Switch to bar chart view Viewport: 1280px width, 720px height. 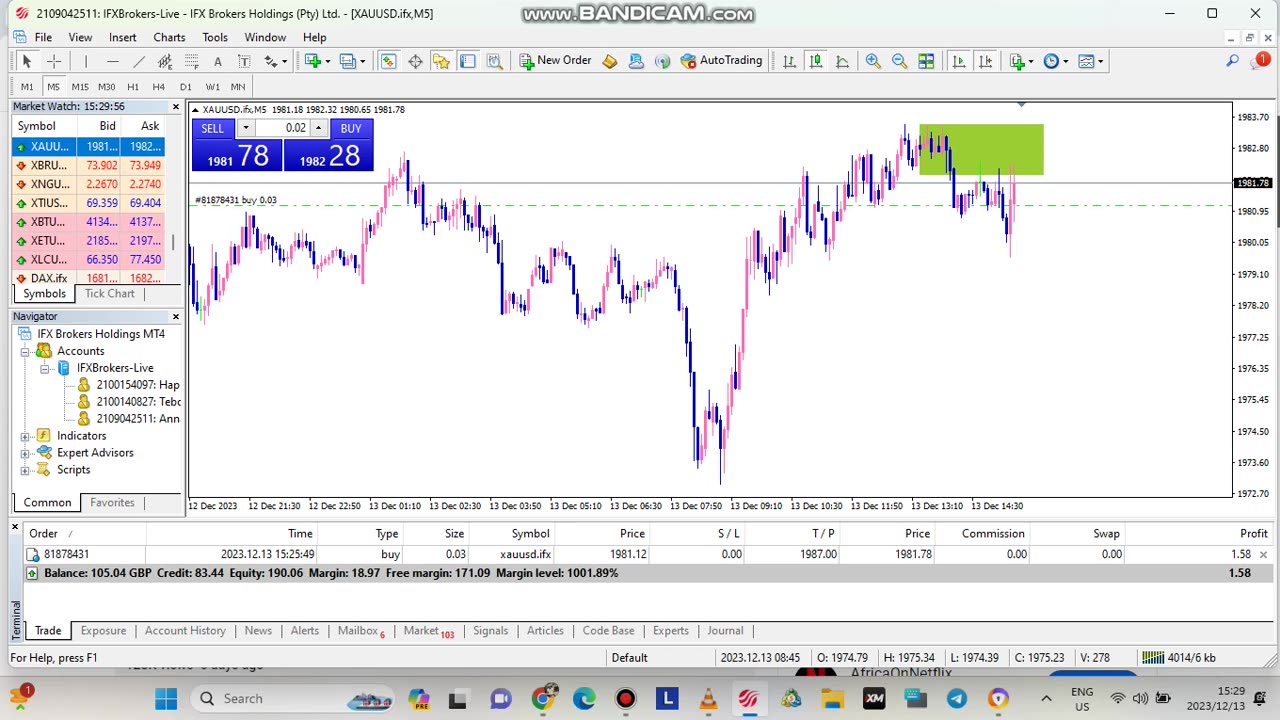point(790,61)
